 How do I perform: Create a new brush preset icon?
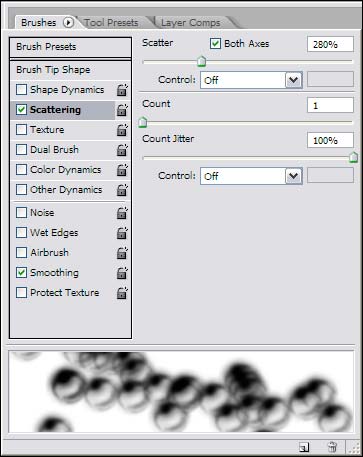[x=304, y=447]
